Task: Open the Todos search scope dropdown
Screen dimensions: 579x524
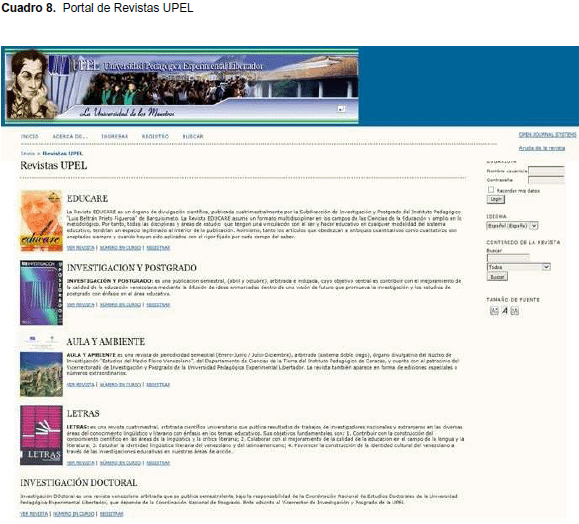Action: 519,267
